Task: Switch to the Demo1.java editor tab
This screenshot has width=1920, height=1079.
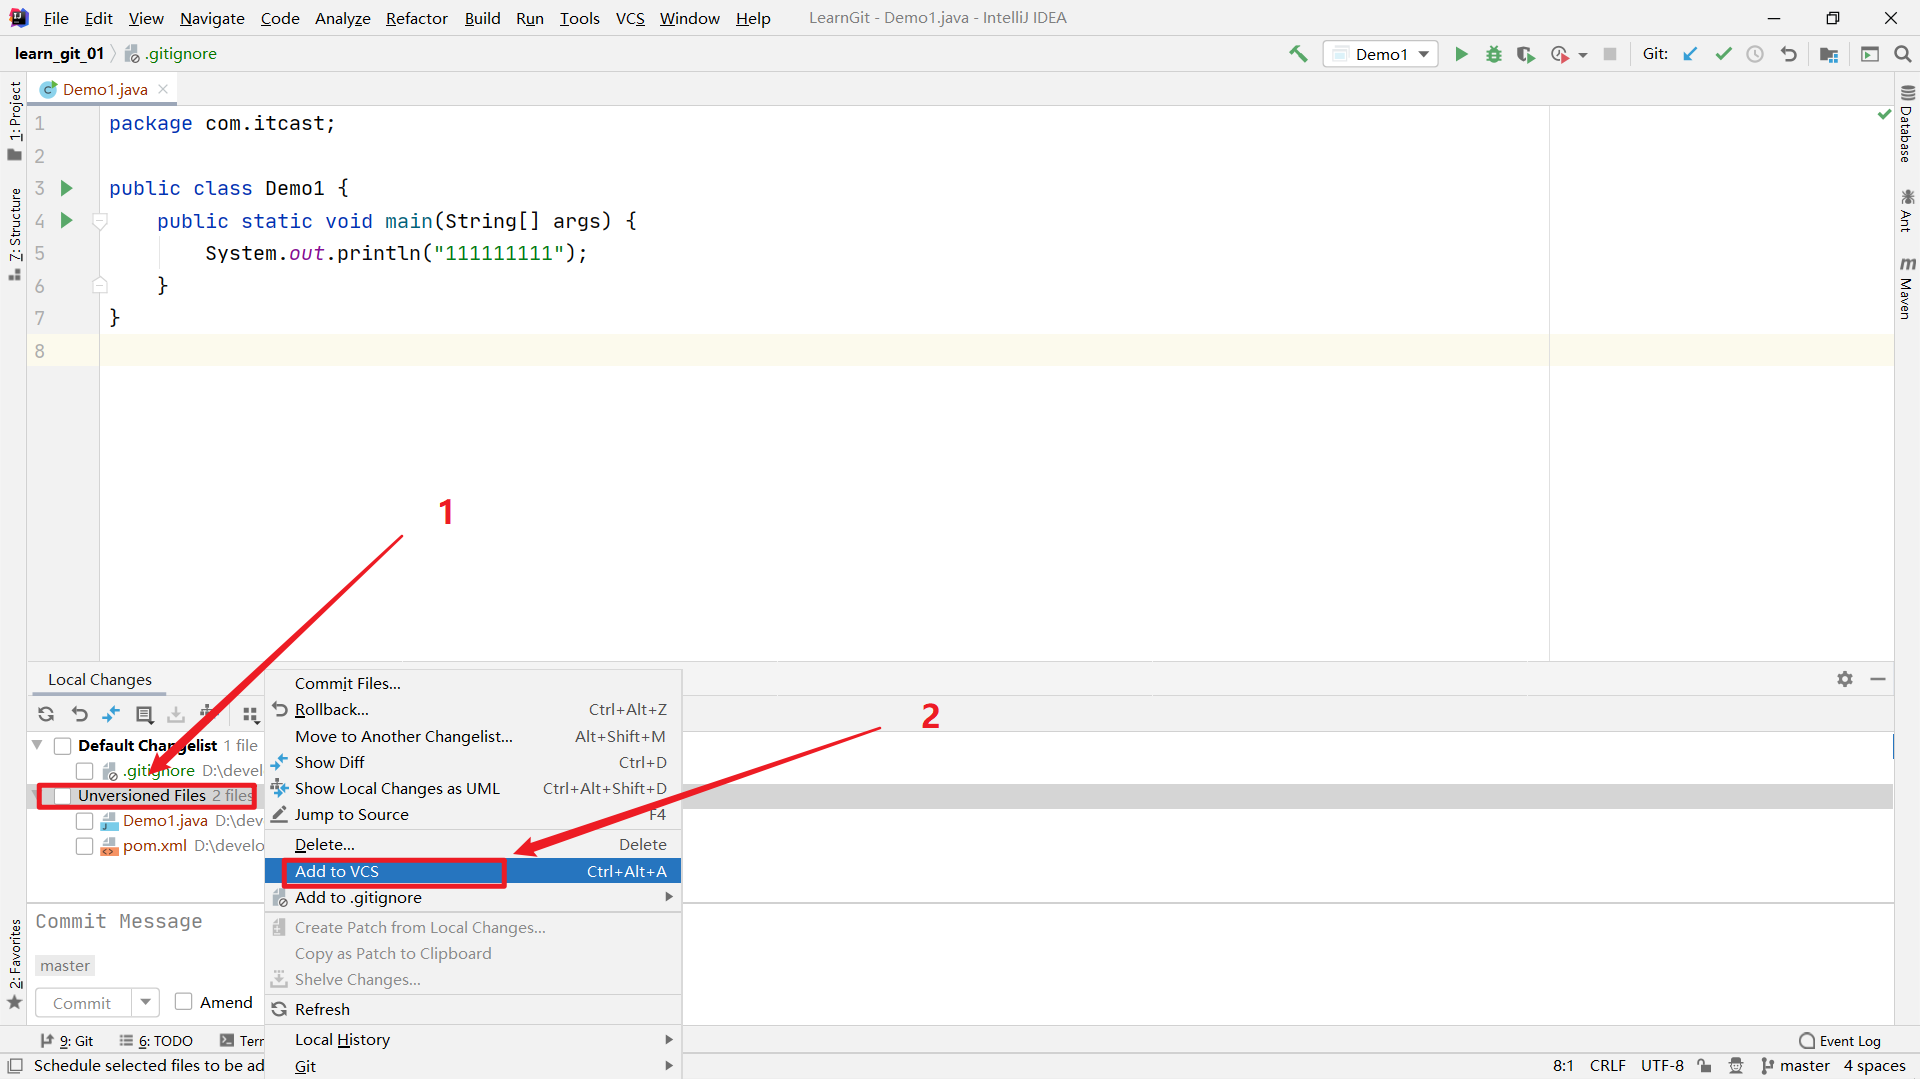Action: 105,89
